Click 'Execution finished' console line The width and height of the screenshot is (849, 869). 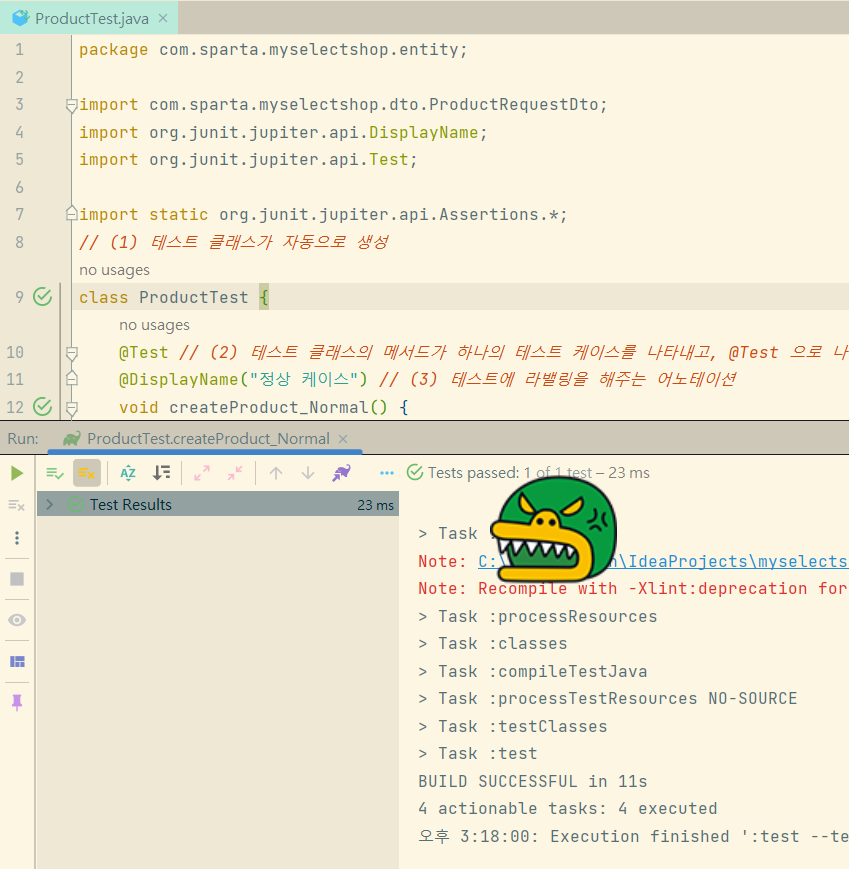(x=633, y=836)
